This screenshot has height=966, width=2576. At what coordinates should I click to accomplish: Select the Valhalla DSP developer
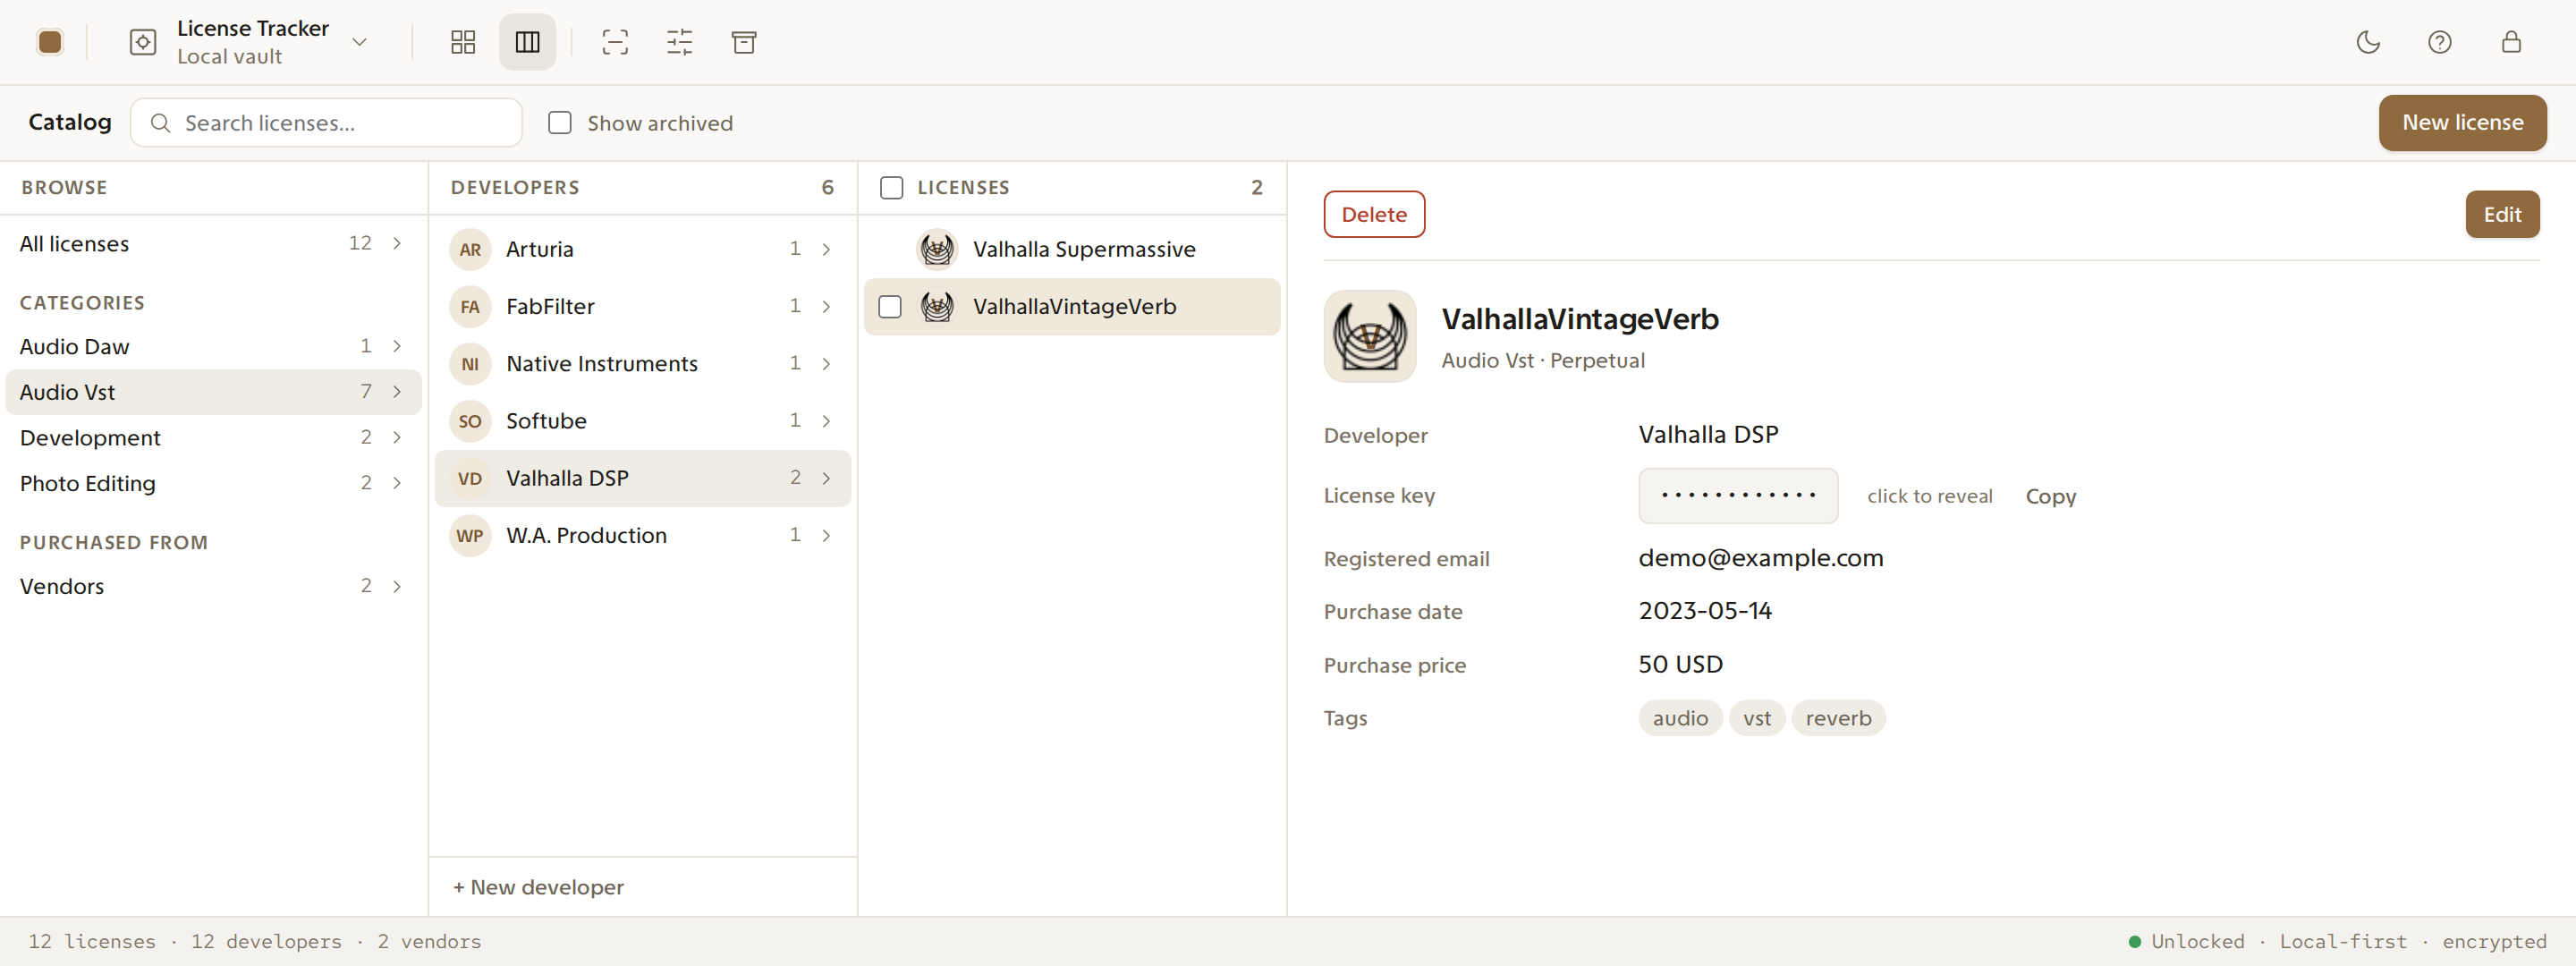coord(642,478)
